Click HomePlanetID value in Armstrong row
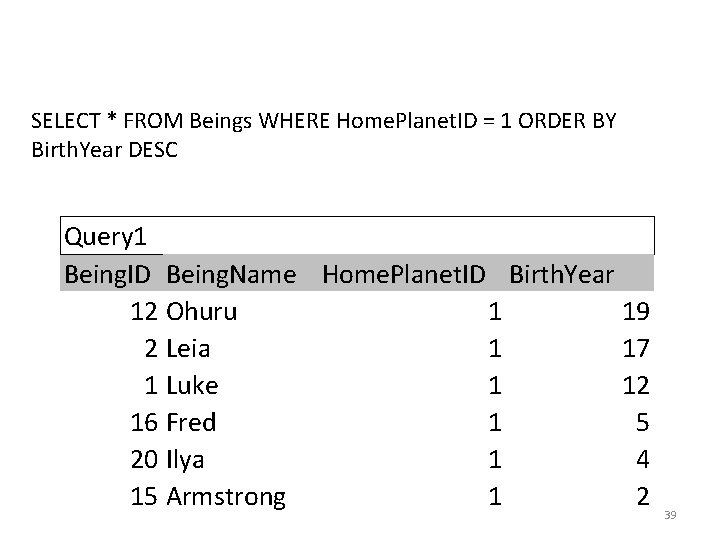720x540 pixels. [495, 496]
